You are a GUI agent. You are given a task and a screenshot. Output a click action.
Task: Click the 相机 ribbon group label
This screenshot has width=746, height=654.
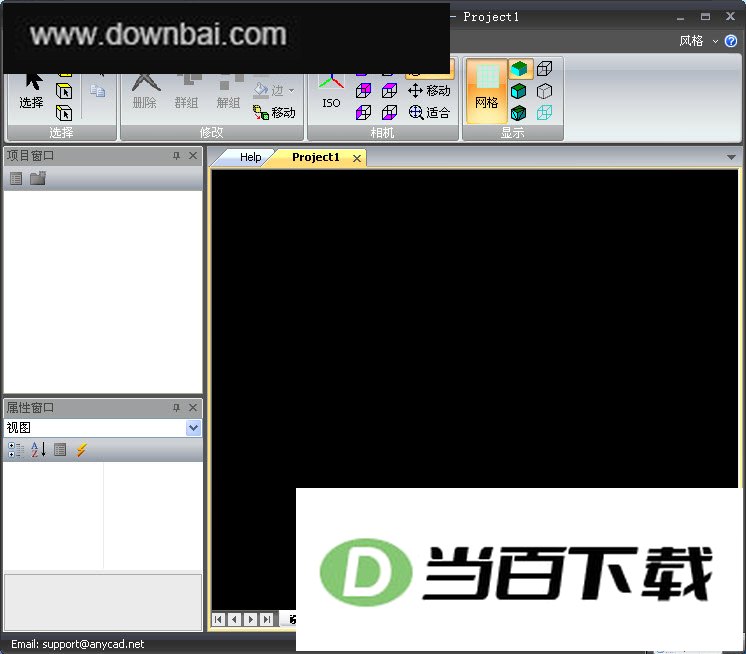coord(383,133)
